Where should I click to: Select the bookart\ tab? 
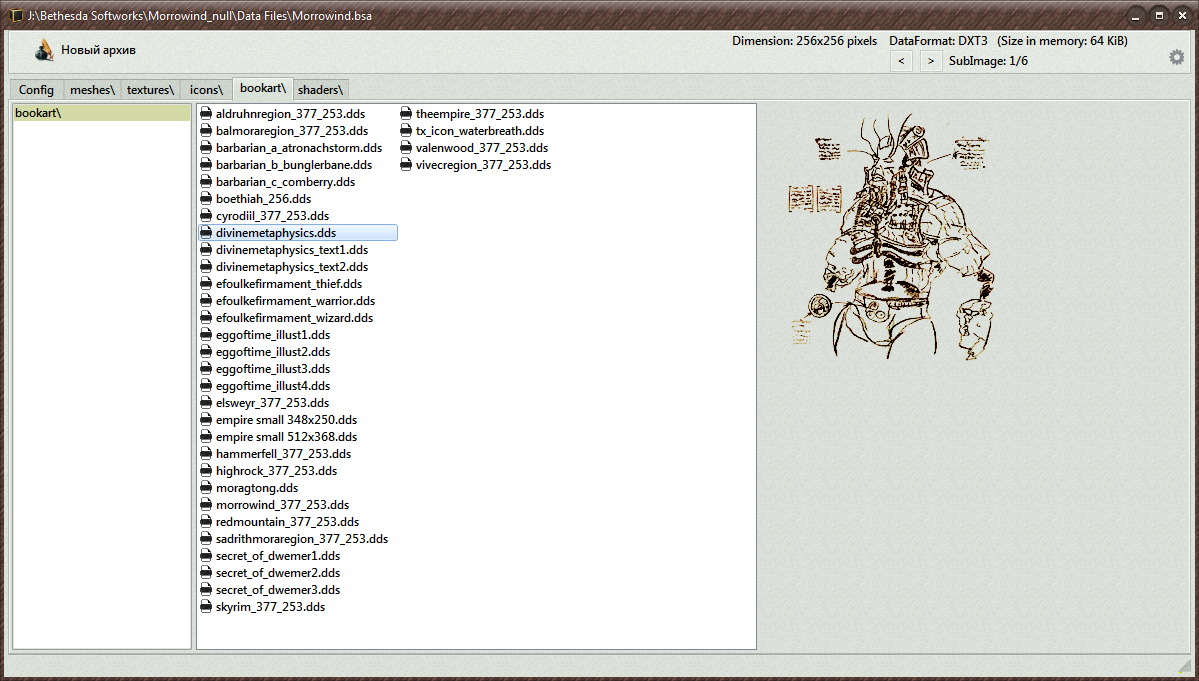263,88
